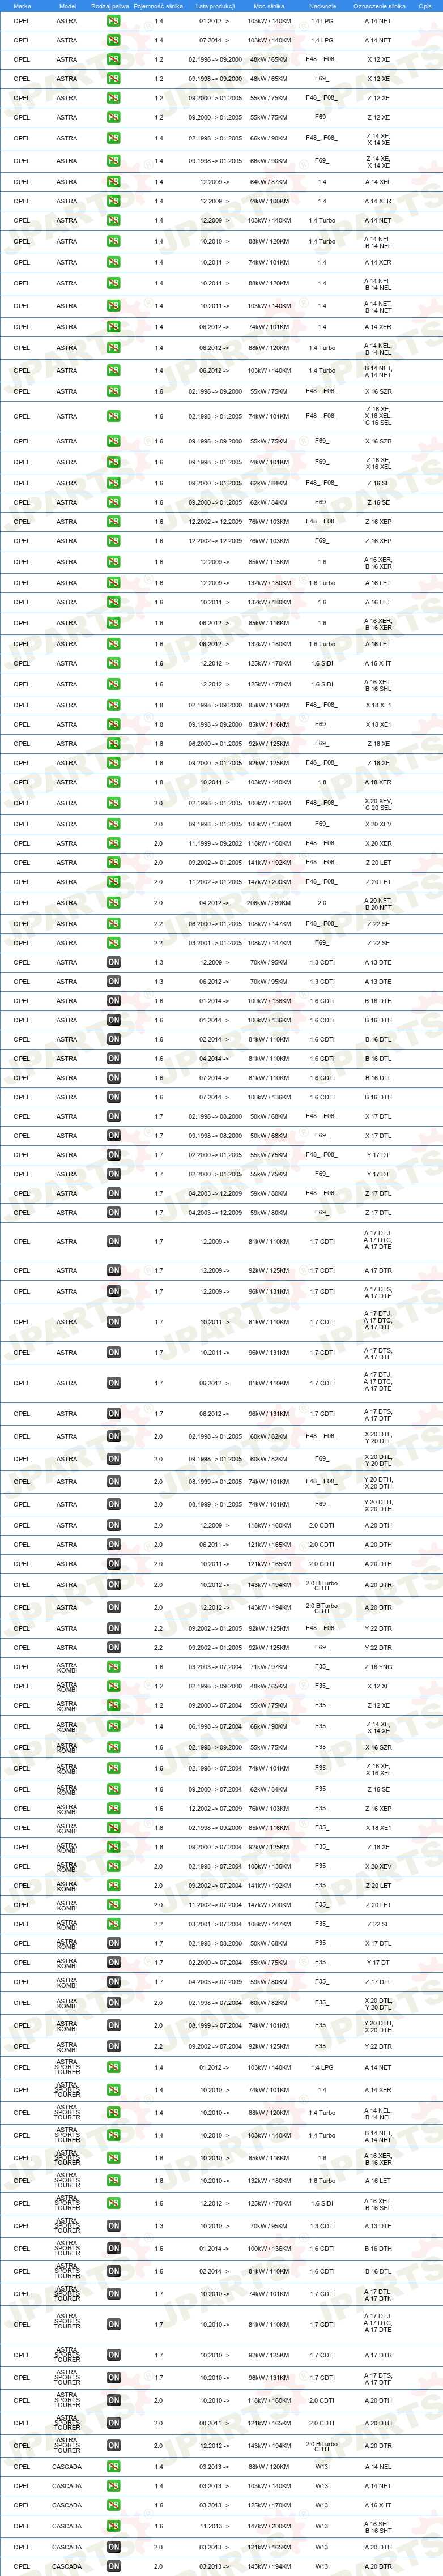Click the 06.2011 -> production date cell
Image resolution: width=443 pixels, height=2576 pixels.
click(215, 1545)
